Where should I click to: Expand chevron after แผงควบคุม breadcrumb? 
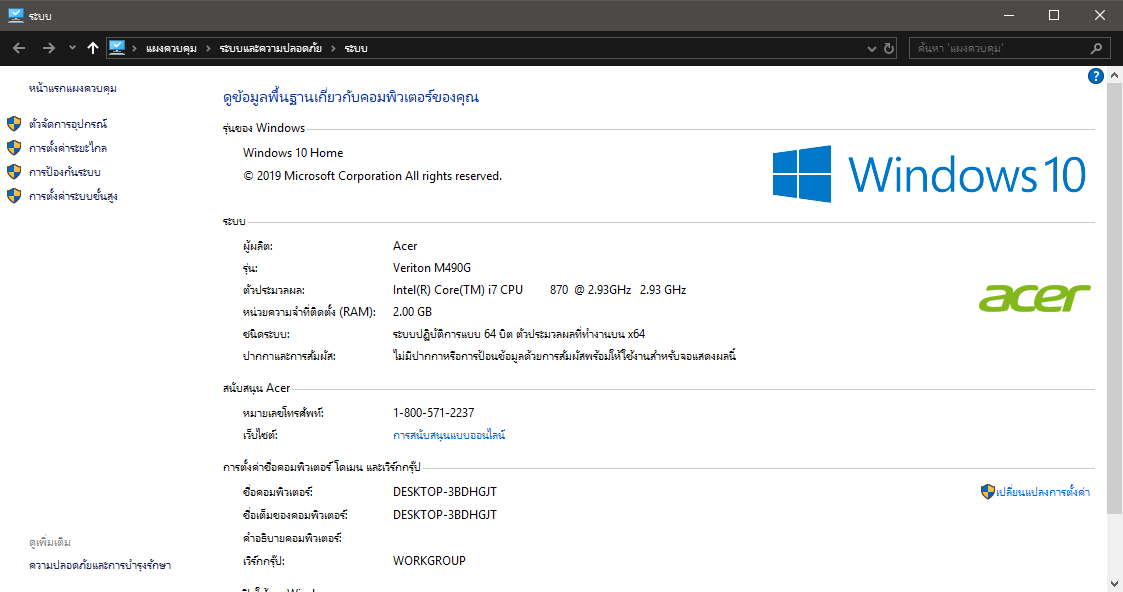(x=208, y=49)
